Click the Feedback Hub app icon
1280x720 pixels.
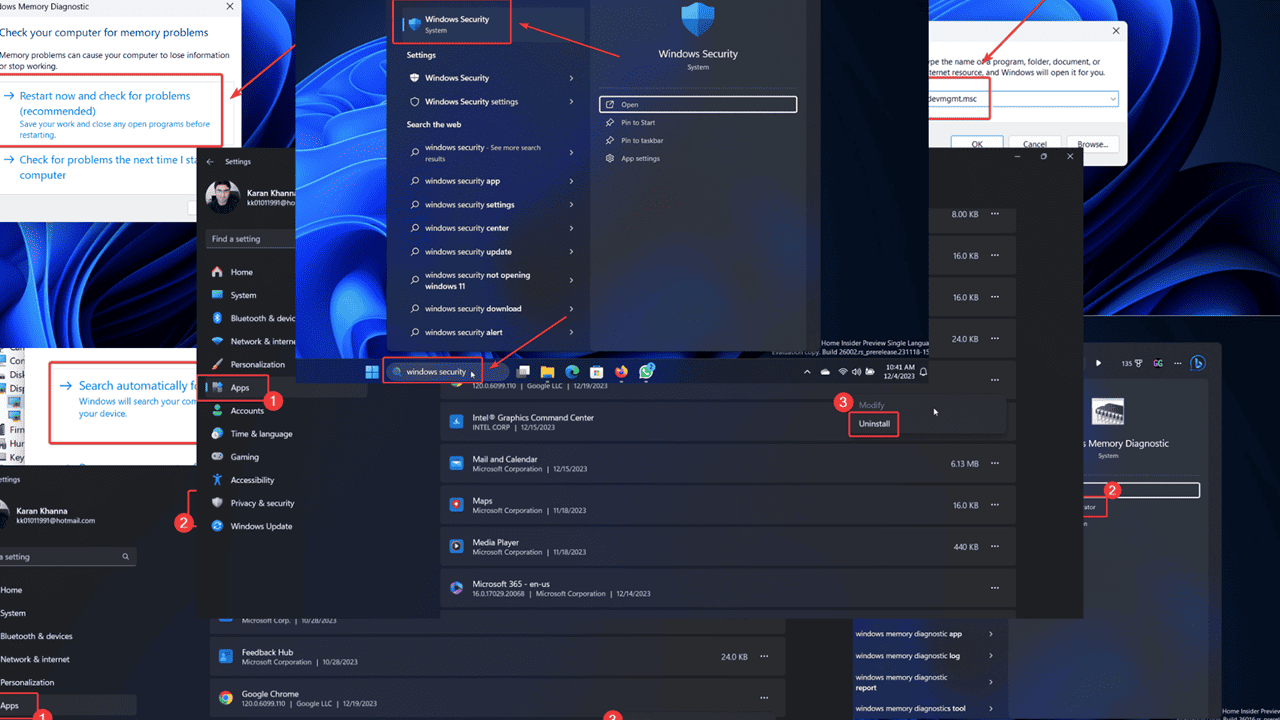click(226, 657)
